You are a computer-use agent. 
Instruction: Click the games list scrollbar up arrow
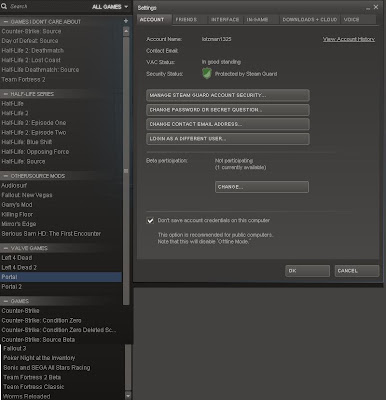point(126,31)
